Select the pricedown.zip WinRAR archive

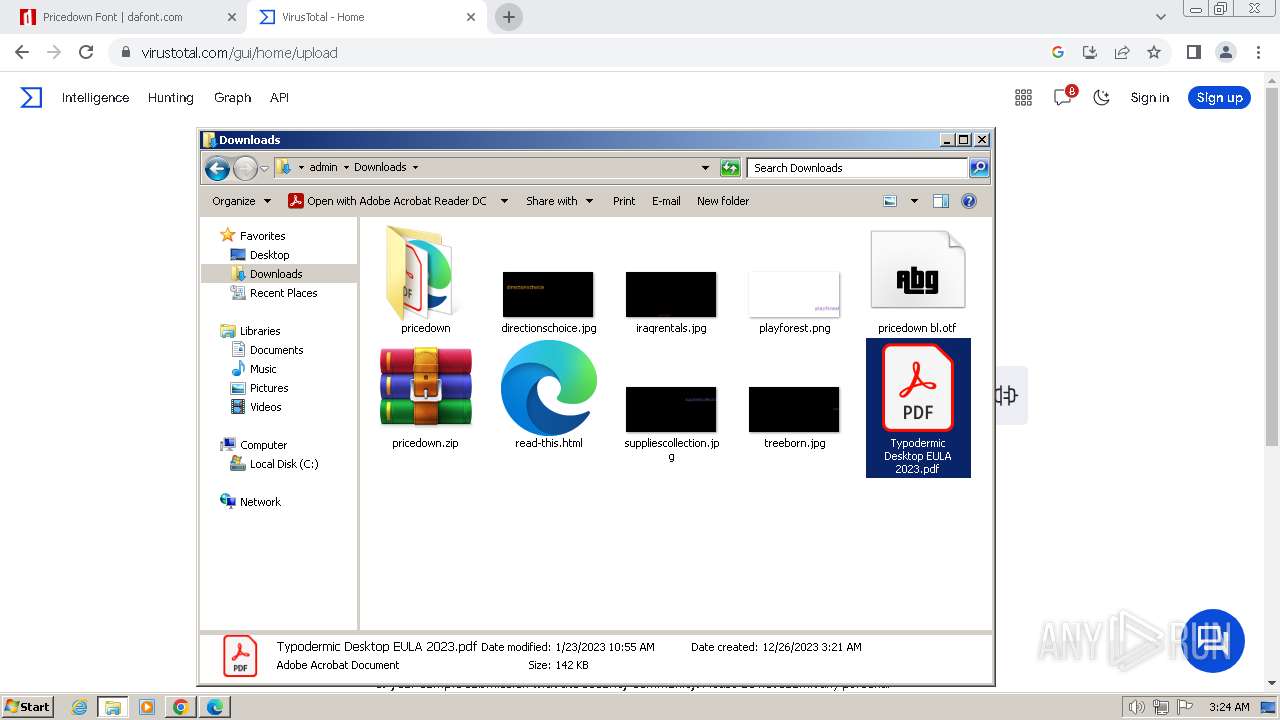(426, 389)
